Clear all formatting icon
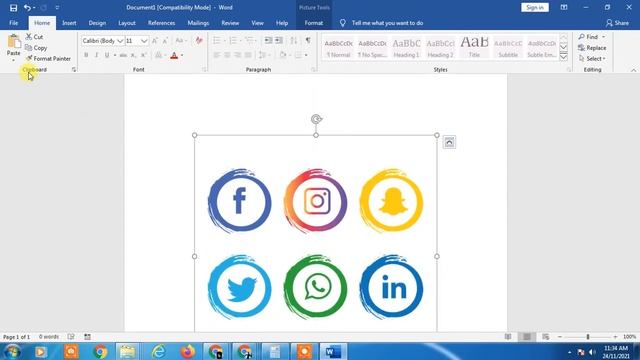Viewport: 640px width, 360px height. 199,41
